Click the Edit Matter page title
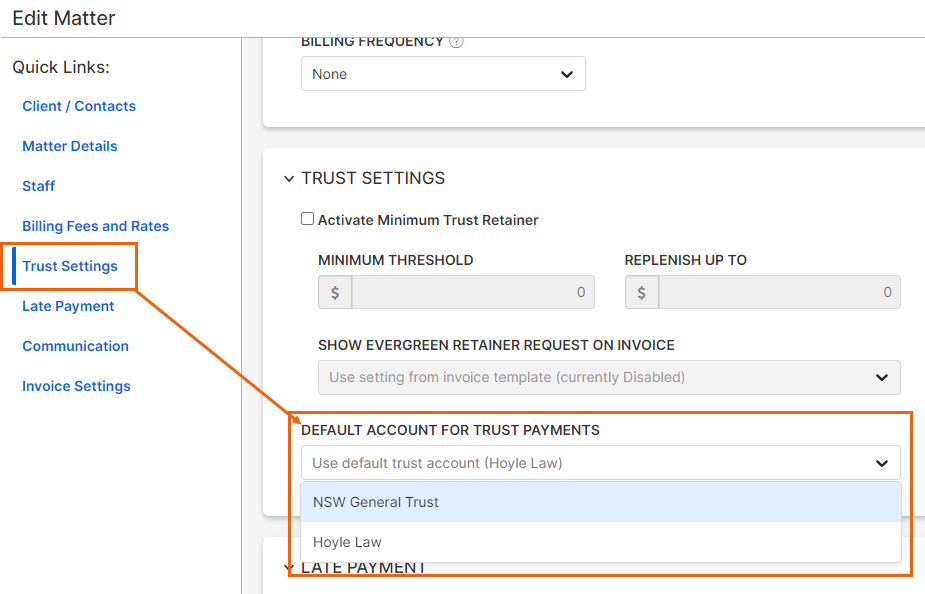 click(64, 18)
